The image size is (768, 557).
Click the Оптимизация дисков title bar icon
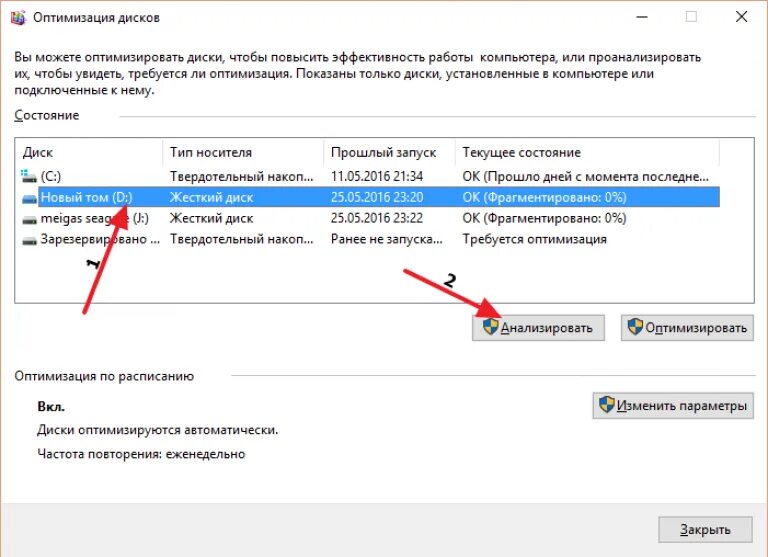pyautogui.click(x=18, y=18)
